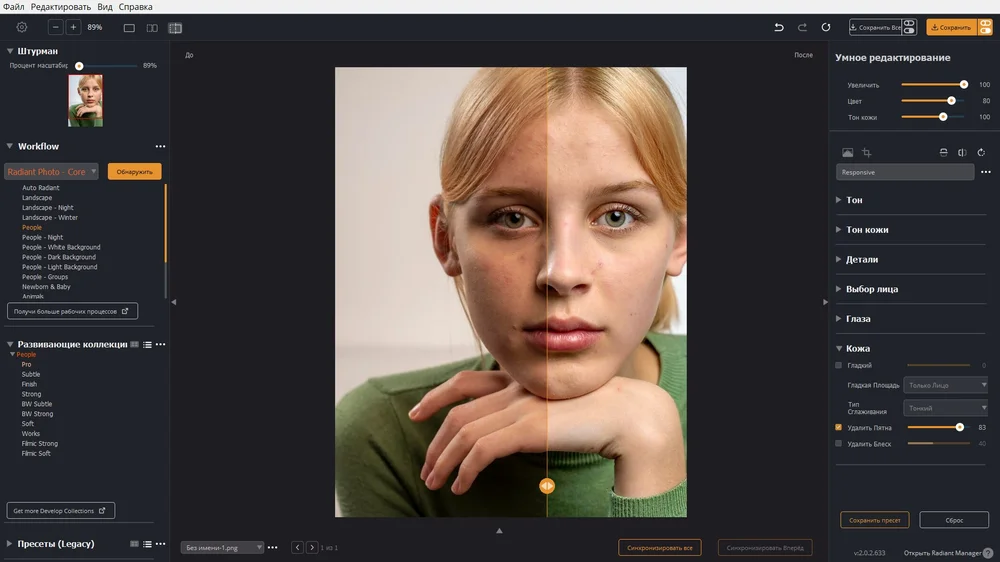This screenshot has height=562, width=1000.
Task: Click the Обнаружить button
Action: click(x=135, y=172)
